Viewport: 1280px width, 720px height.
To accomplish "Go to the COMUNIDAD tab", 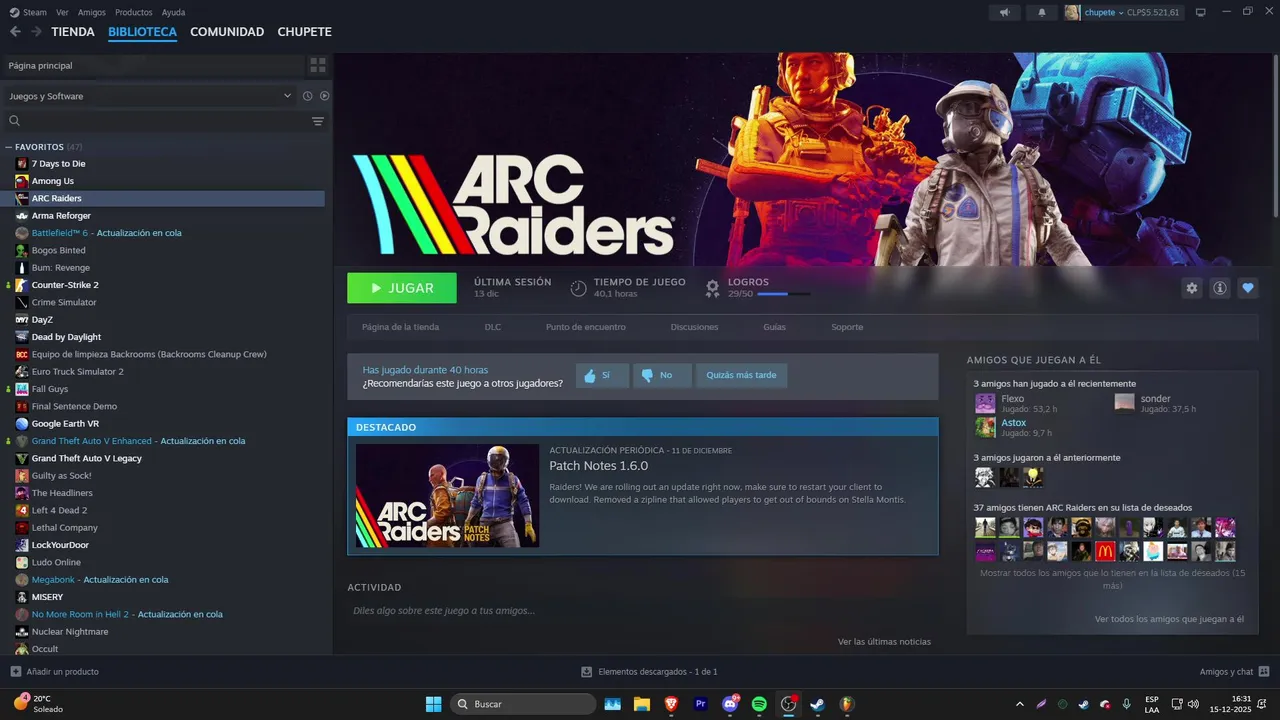I will point(227,32).
